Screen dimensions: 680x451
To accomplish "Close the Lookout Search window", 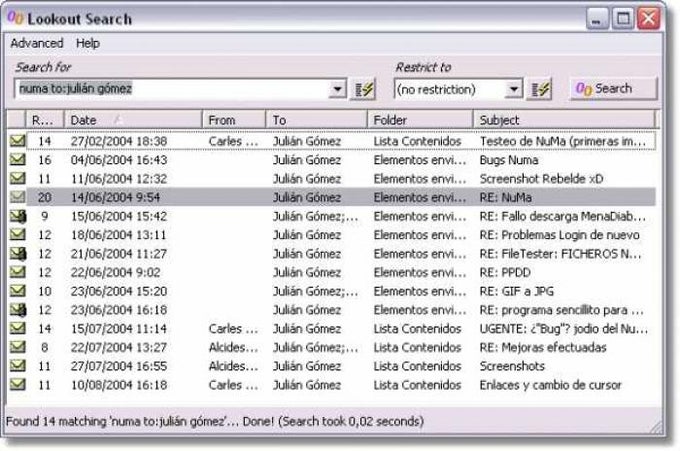I will (648, 19).
